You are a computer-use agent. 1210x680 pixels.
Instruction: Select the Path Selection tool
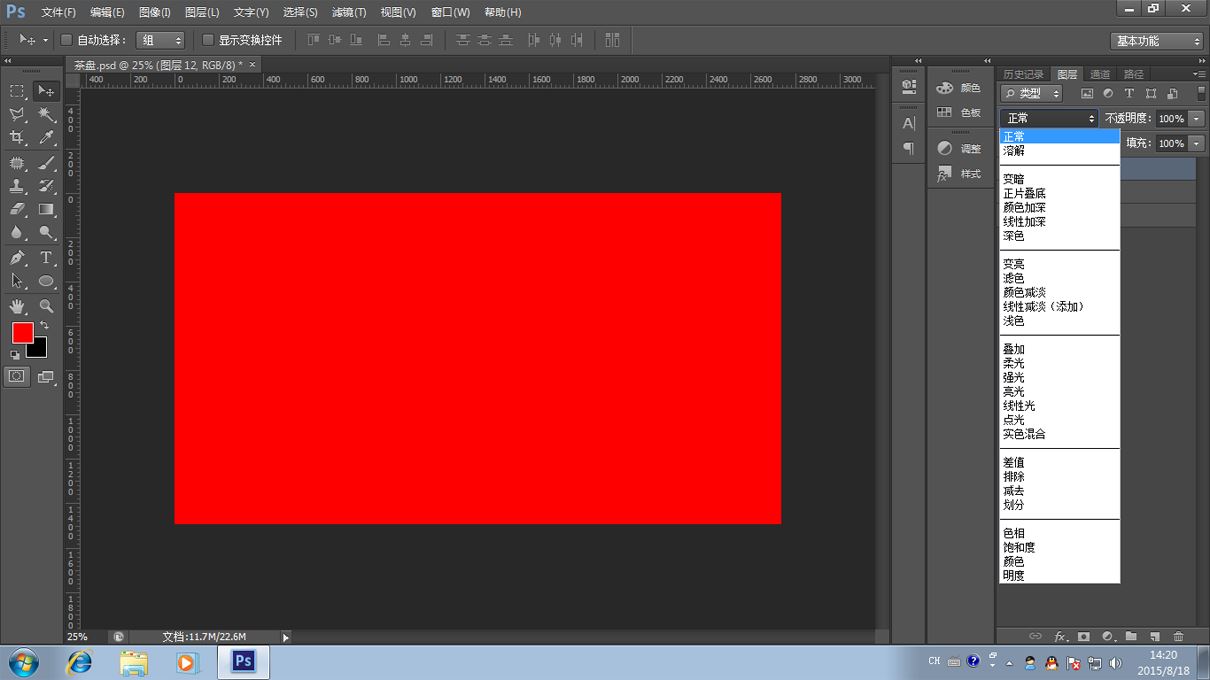coord(17,281)
